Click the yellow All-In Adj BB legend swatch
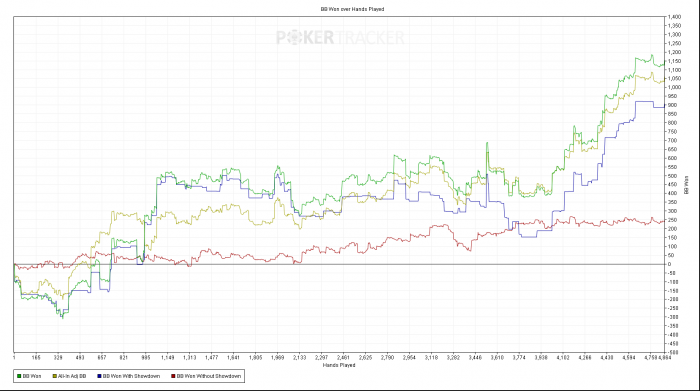 pos(54,376)
